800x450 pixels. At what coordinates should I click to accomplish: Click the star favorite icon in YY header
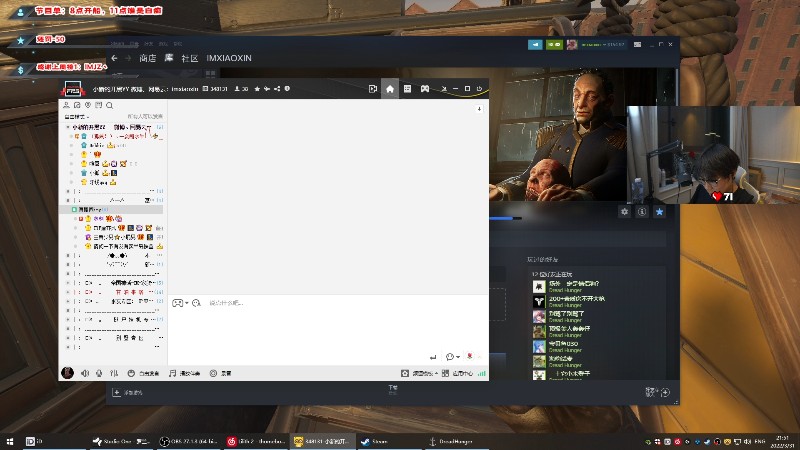(257, 89)
